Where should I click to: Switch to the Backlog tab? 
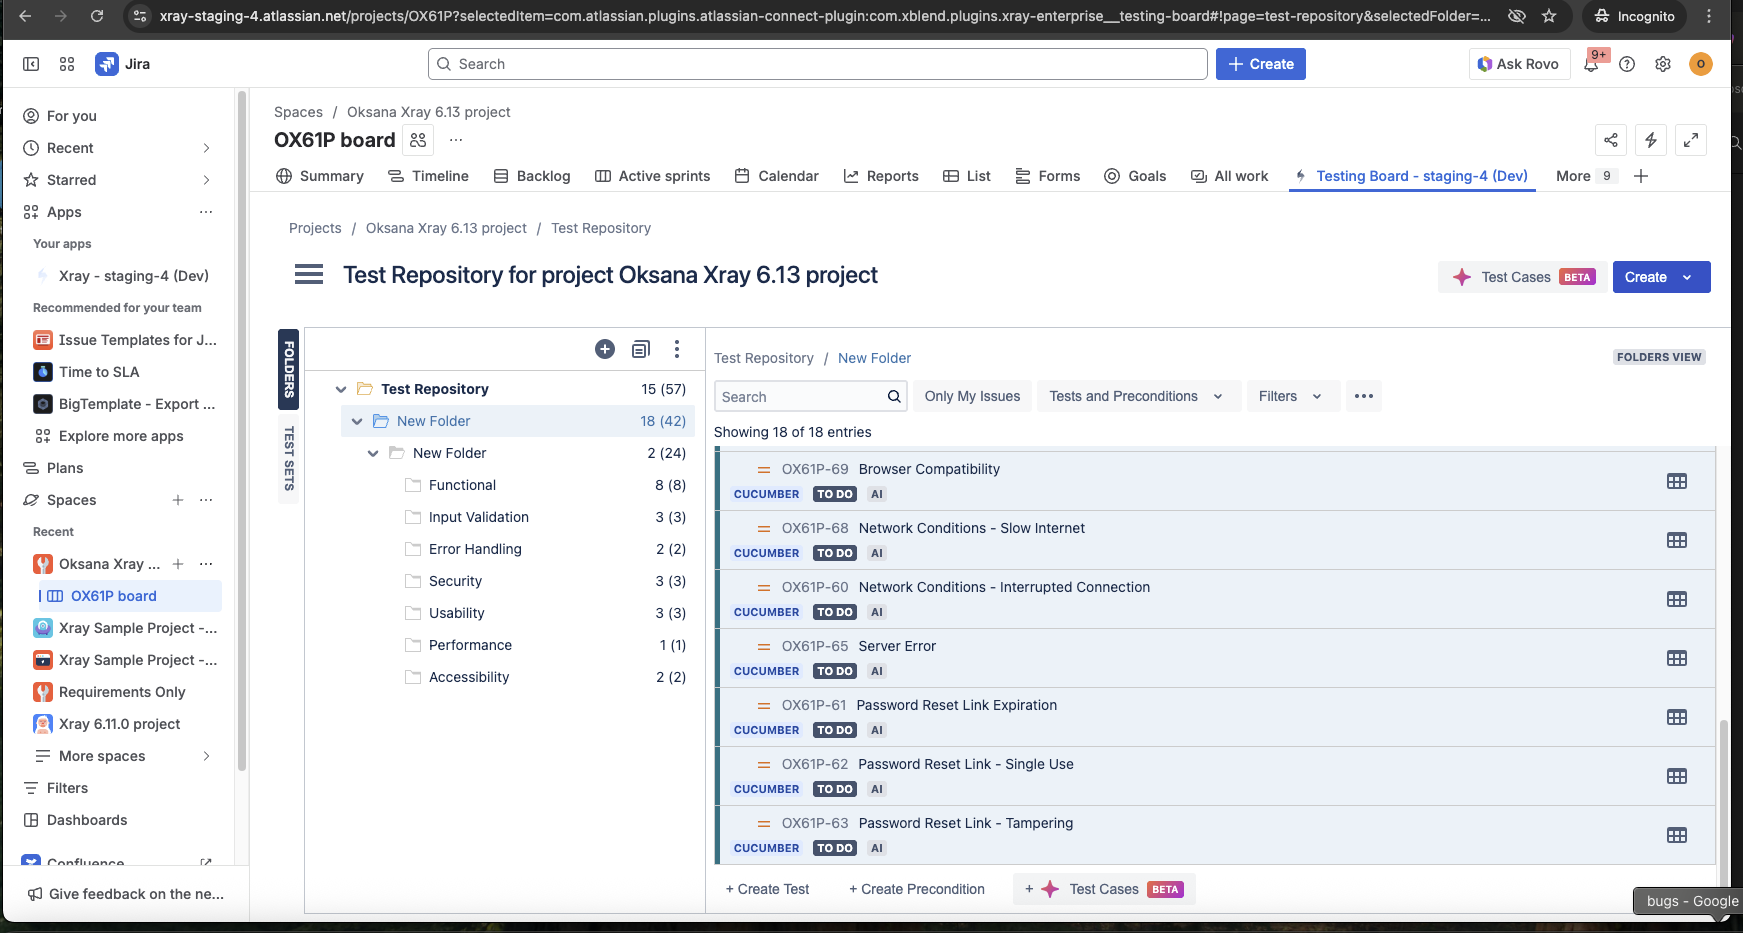(x=532, y=176)
